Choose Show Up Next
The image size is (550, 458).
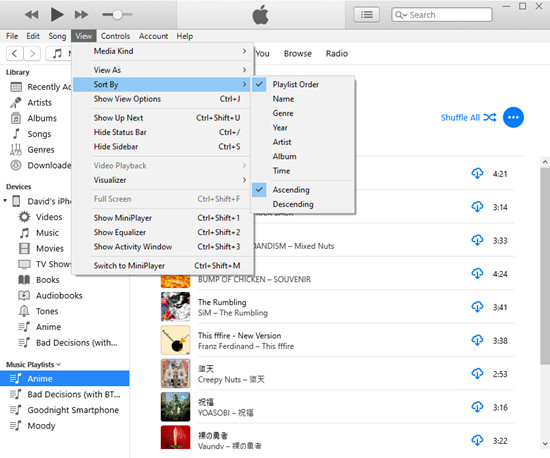(163, 118)
